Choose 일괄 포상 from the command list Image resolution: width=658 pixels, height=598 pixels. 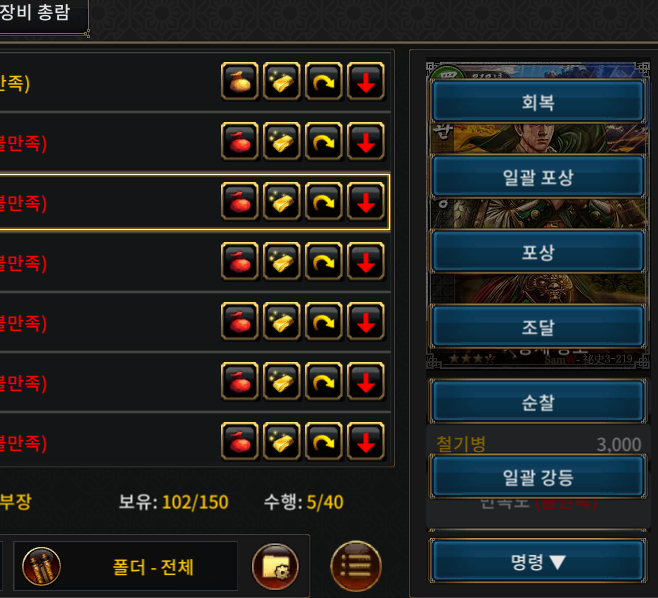[x=538, y=177]
